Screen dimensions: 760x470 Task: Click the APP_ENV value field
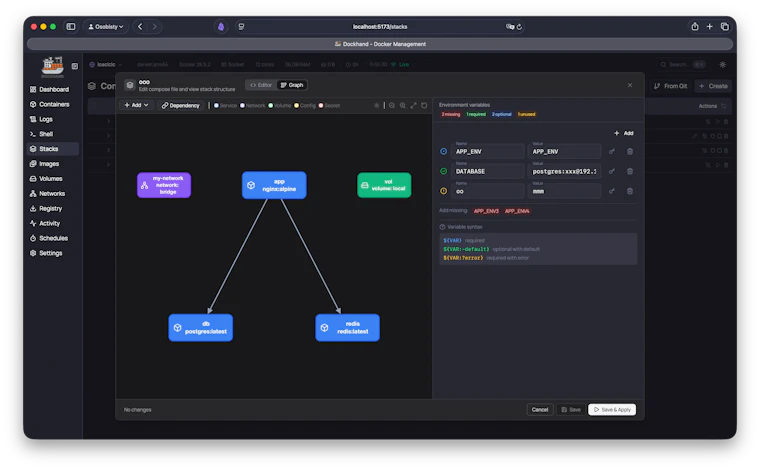564,152
